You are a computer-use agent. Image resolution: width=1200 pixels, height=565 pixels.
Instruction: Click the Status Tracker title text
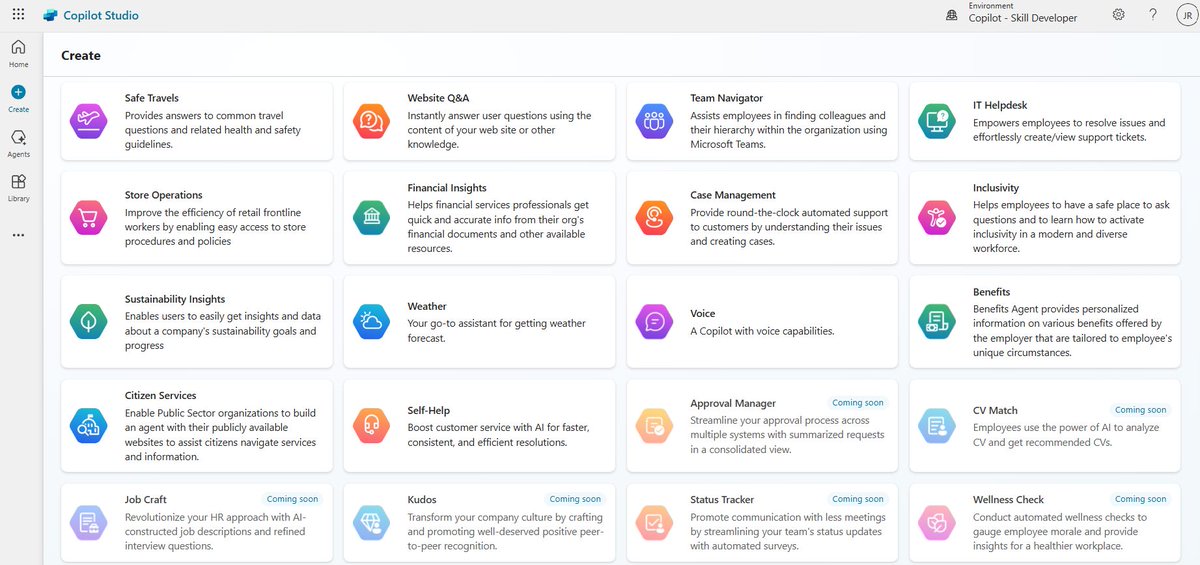coord(722,499)
